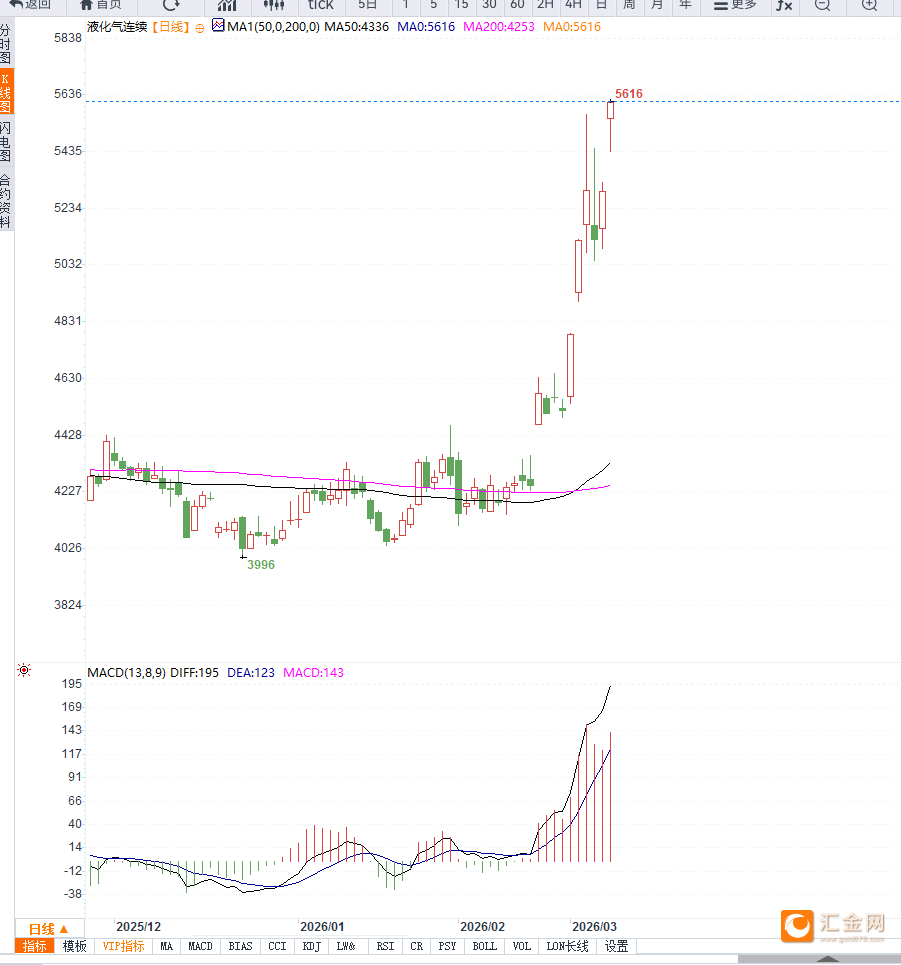Select the VIP指标 tab
This screenshot has width=901, height=965.
pyautogui.click(x=123, y=946)
